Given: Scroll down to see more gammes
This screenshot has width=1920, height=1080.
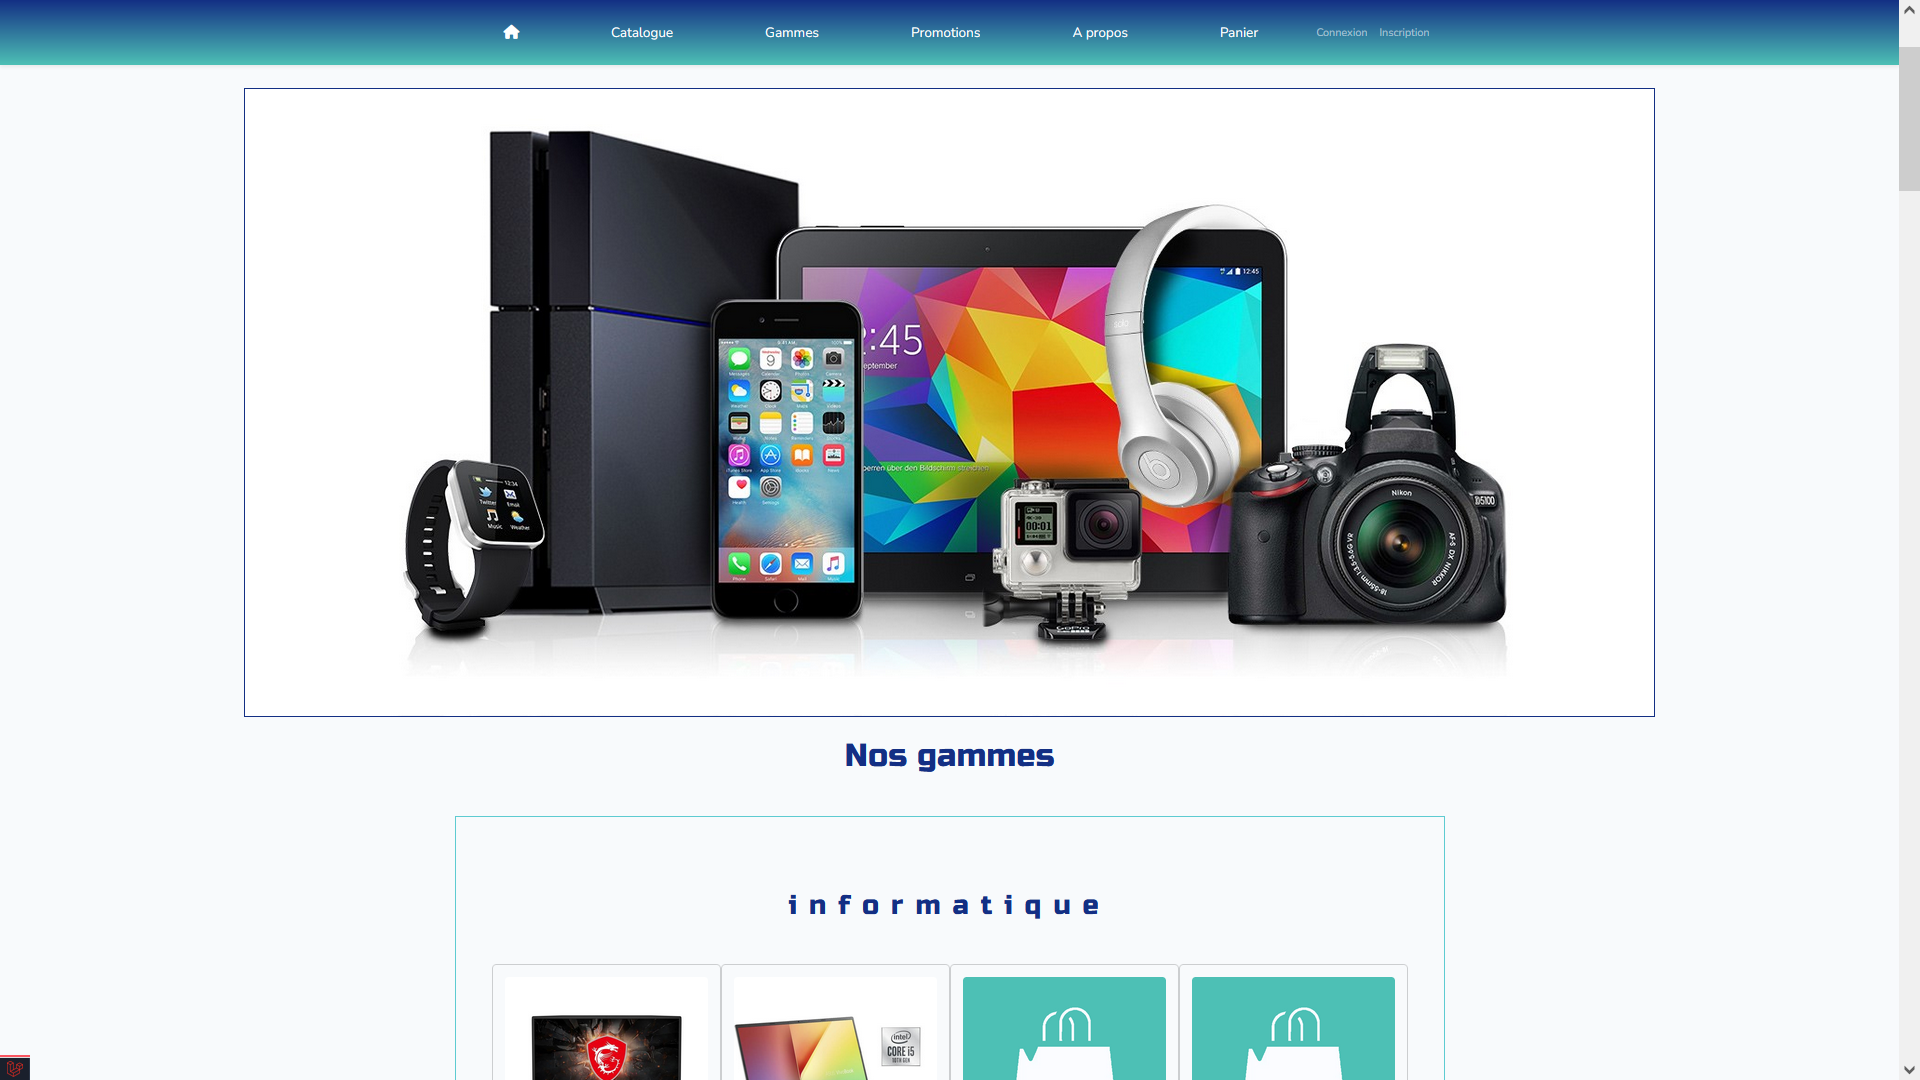Looking at the screenshot, I should coord(1911,1068).
